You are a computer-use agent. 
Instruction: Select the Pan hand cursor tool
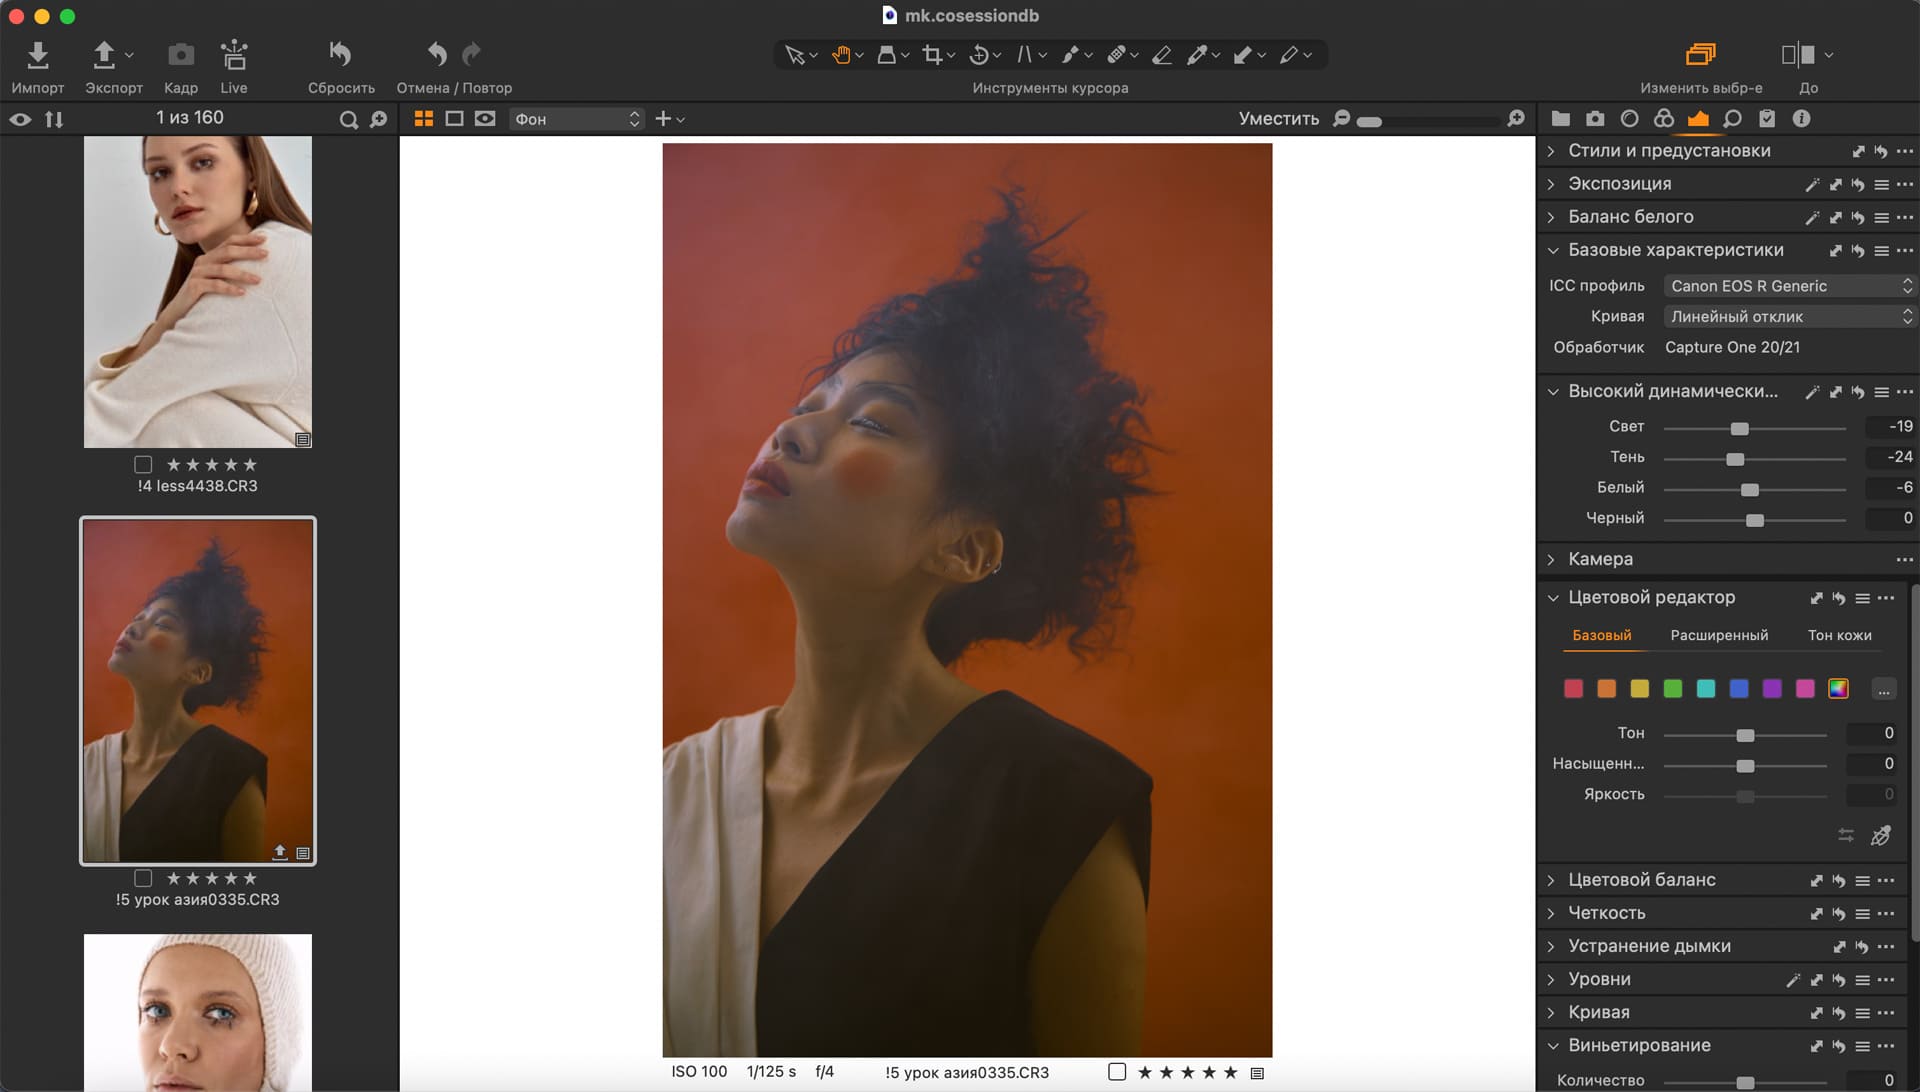[841, 55]
